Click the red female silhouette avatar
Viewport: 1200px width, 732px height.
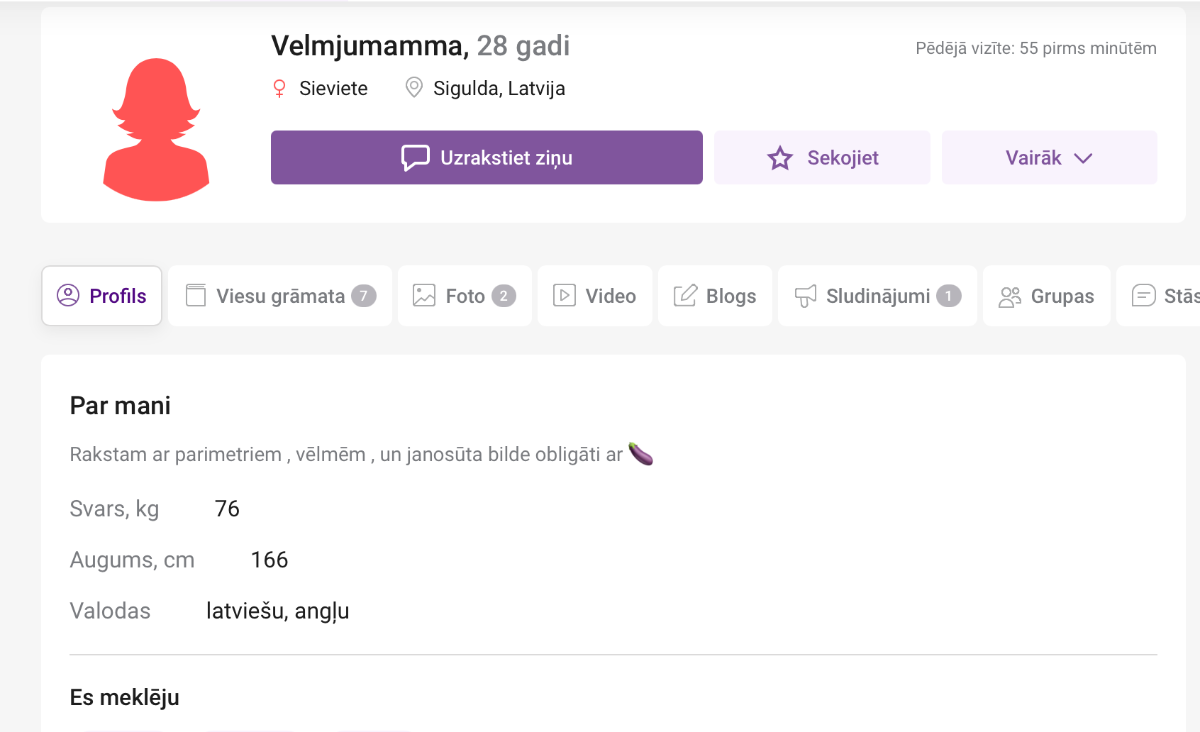tap(156, 130)
